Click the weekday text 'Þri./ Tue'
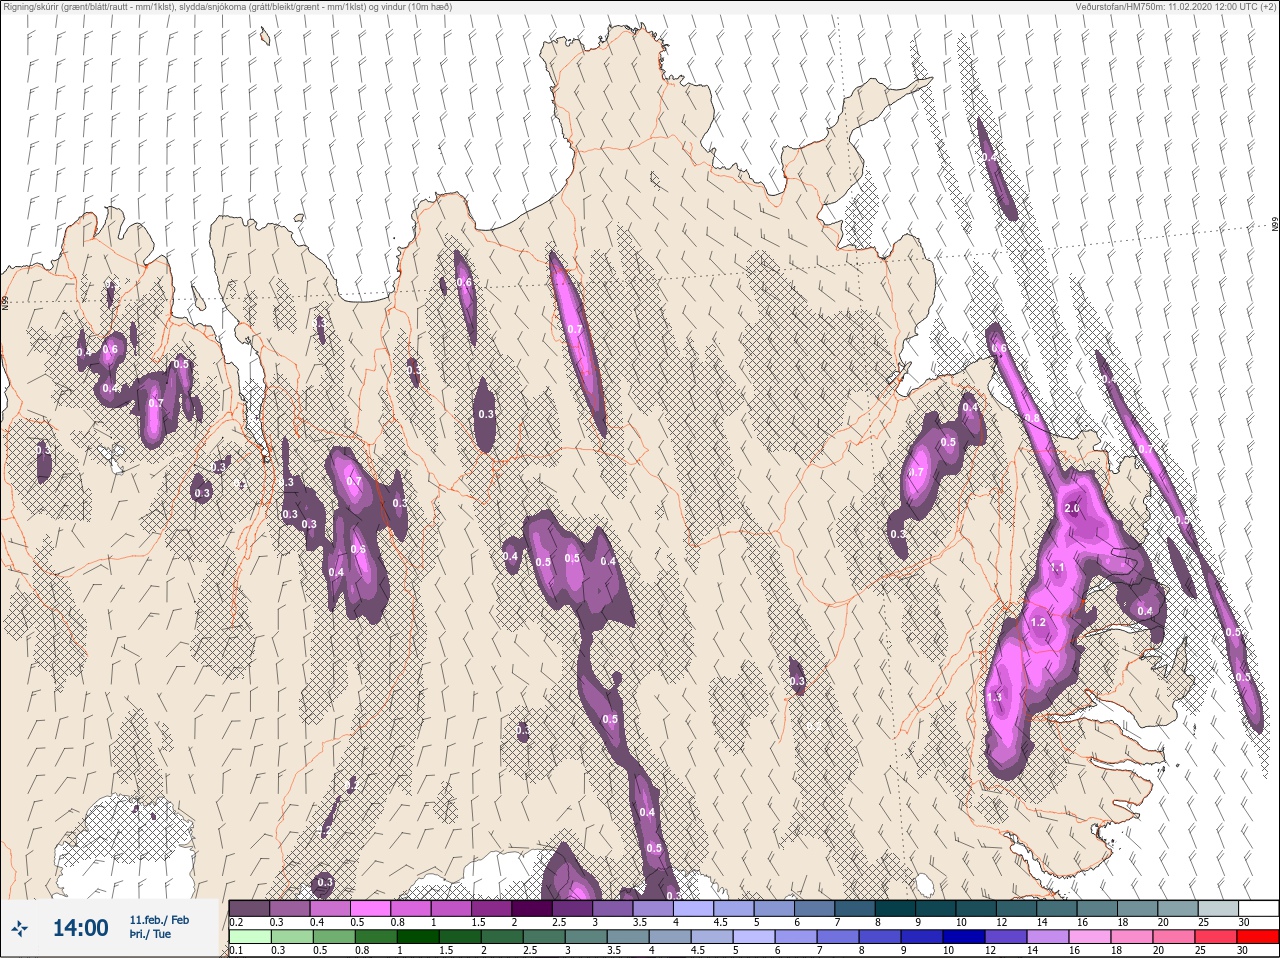The image size is (1280, 958). [x=150, y=934]
